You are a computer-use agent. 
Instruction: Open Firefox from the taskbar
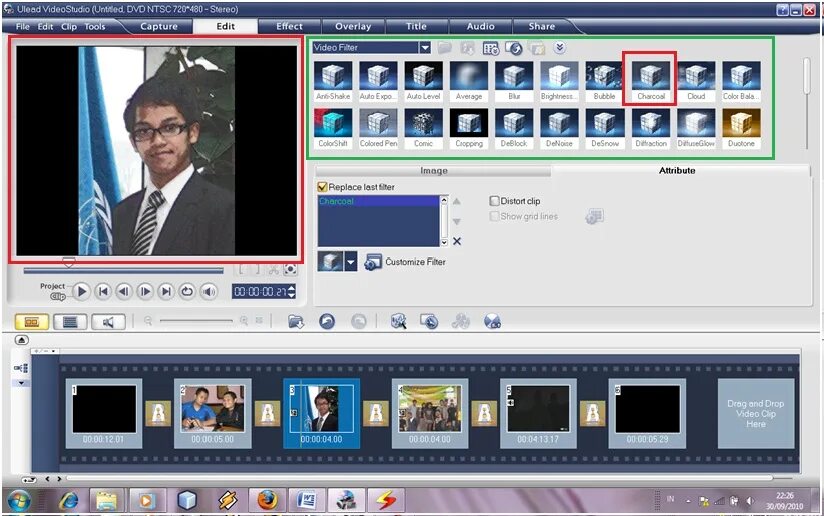click(x=267, y=500)
